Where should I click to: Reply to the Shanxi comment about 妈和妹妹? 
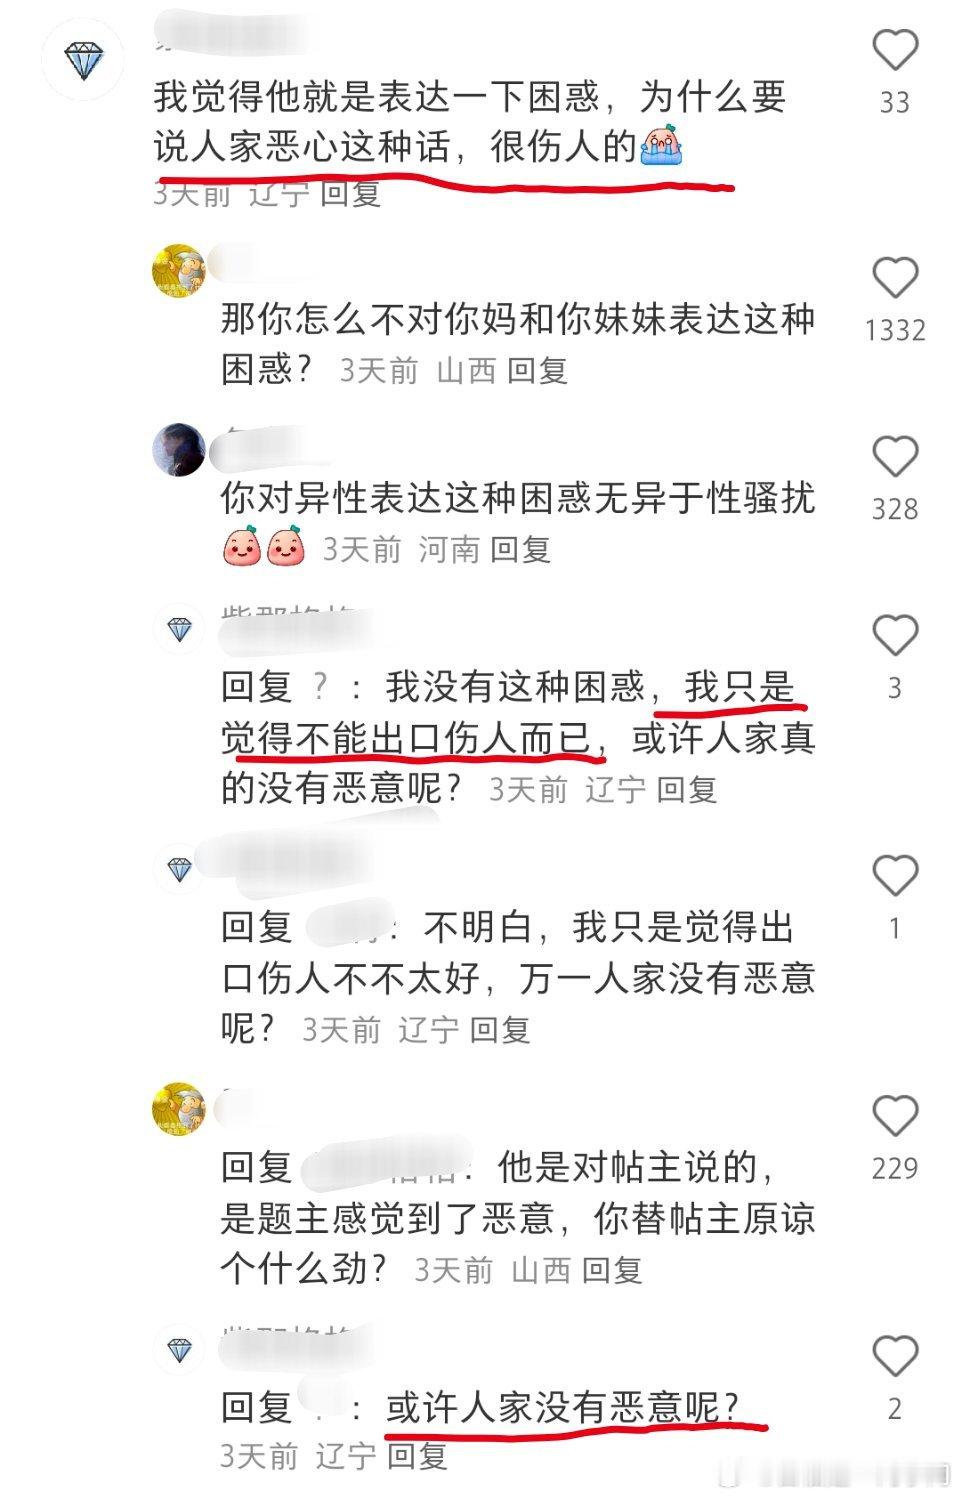pos(537,371)
